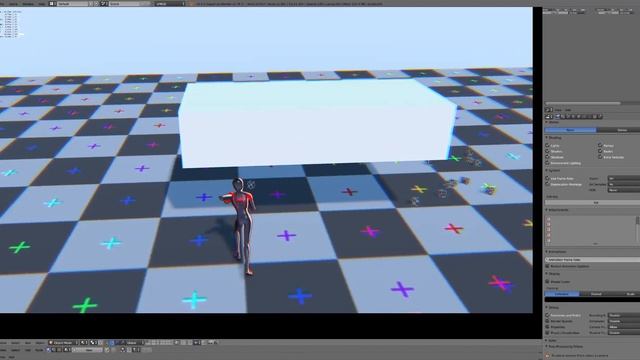Open the Render context tab in Properties
The image size is (640, 360).
(x=558, y=116)
